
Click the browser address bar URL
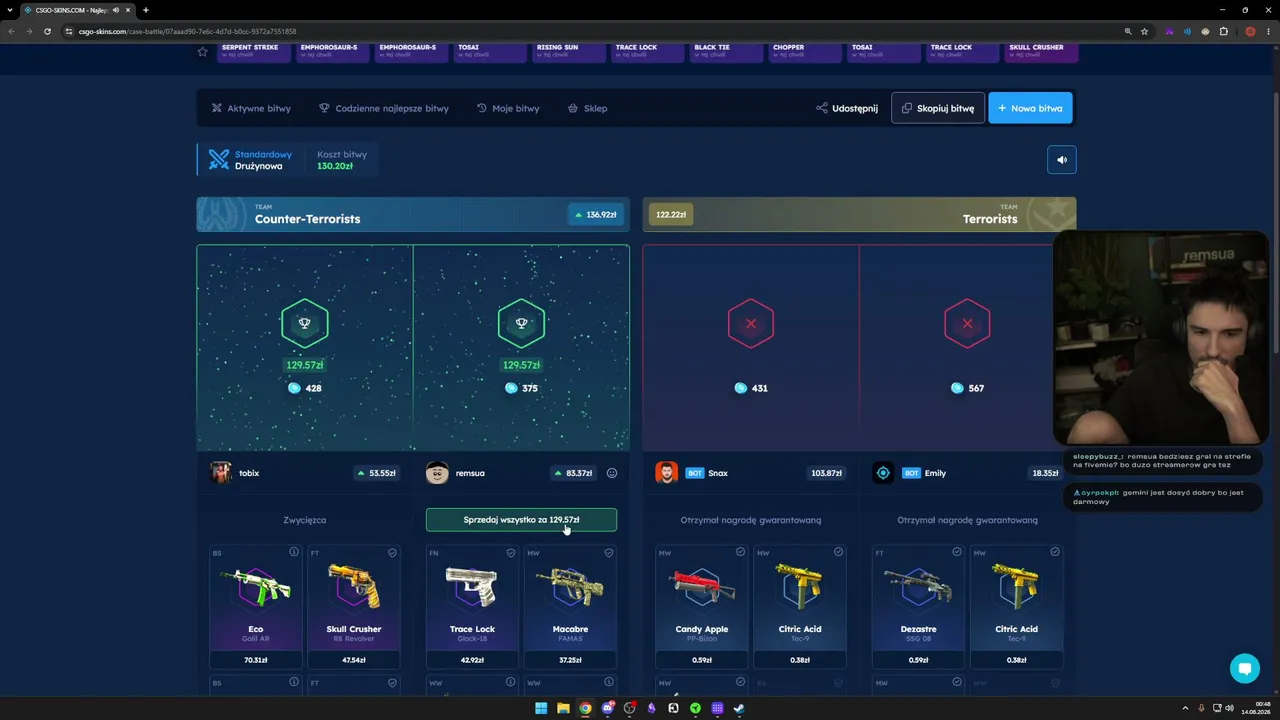click(188, 31)
